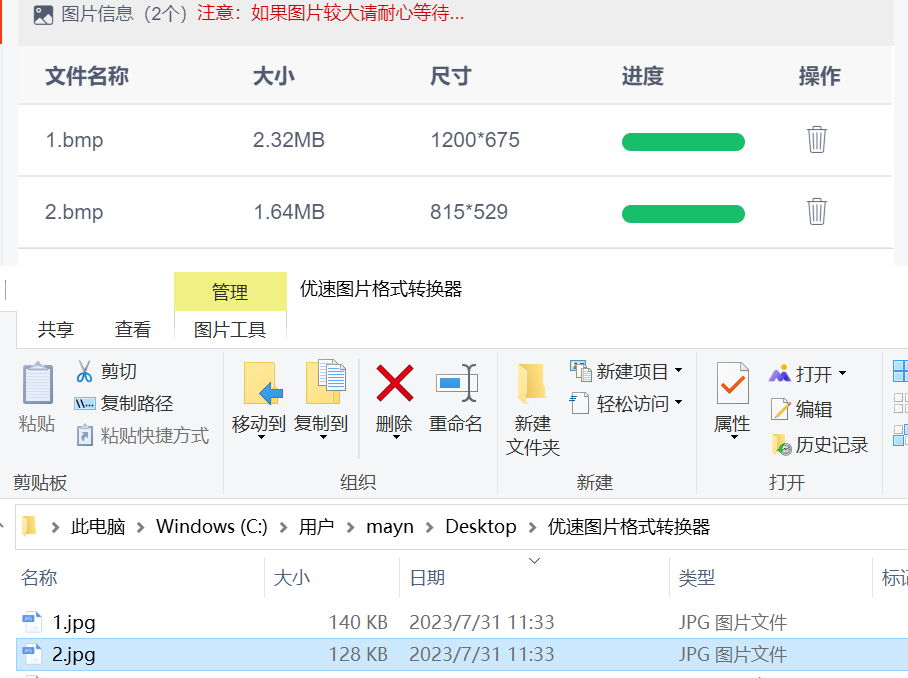Click the red X 删除 icon

pyautogui.click(x=394, y=383)
